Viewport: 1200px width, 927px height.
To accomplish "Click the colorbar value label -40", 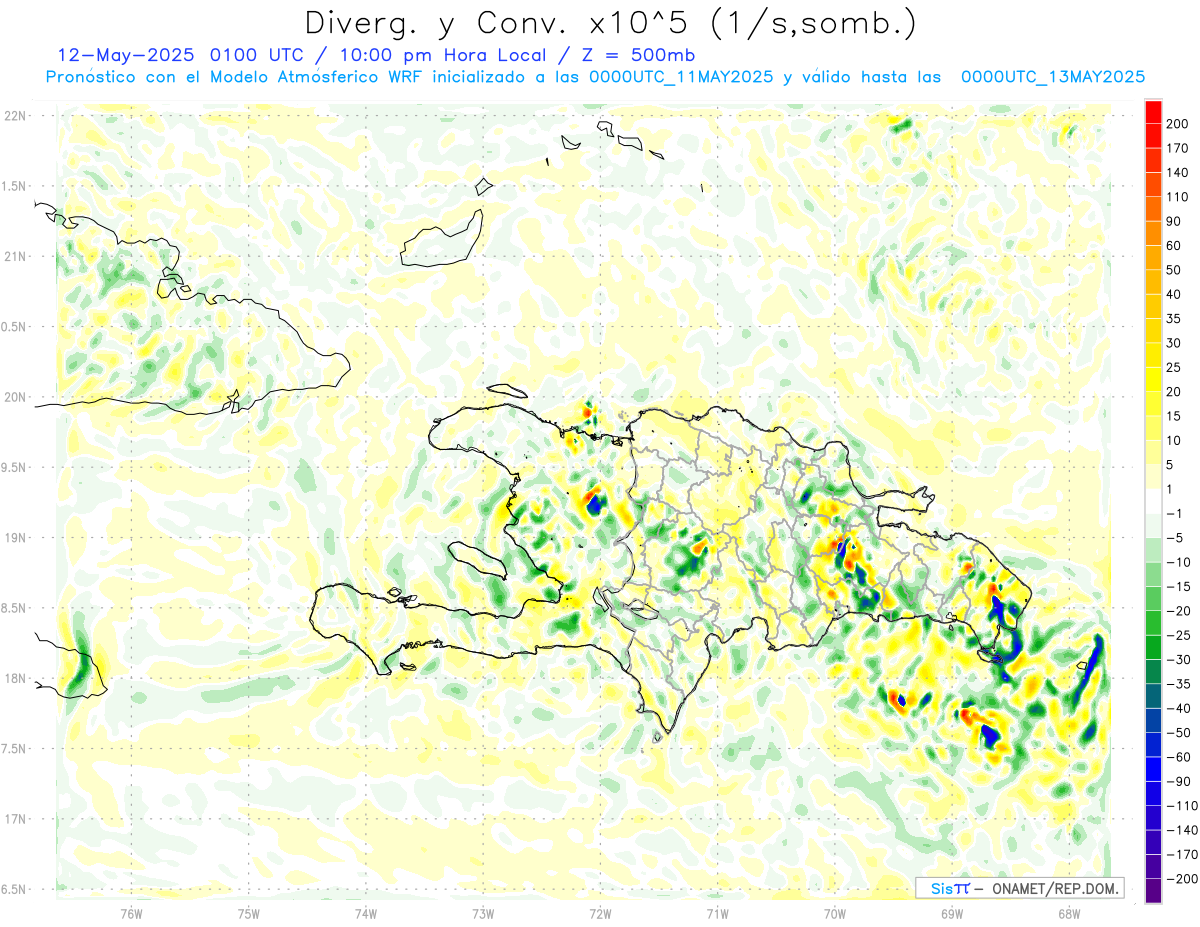I will pos(1178,708).
